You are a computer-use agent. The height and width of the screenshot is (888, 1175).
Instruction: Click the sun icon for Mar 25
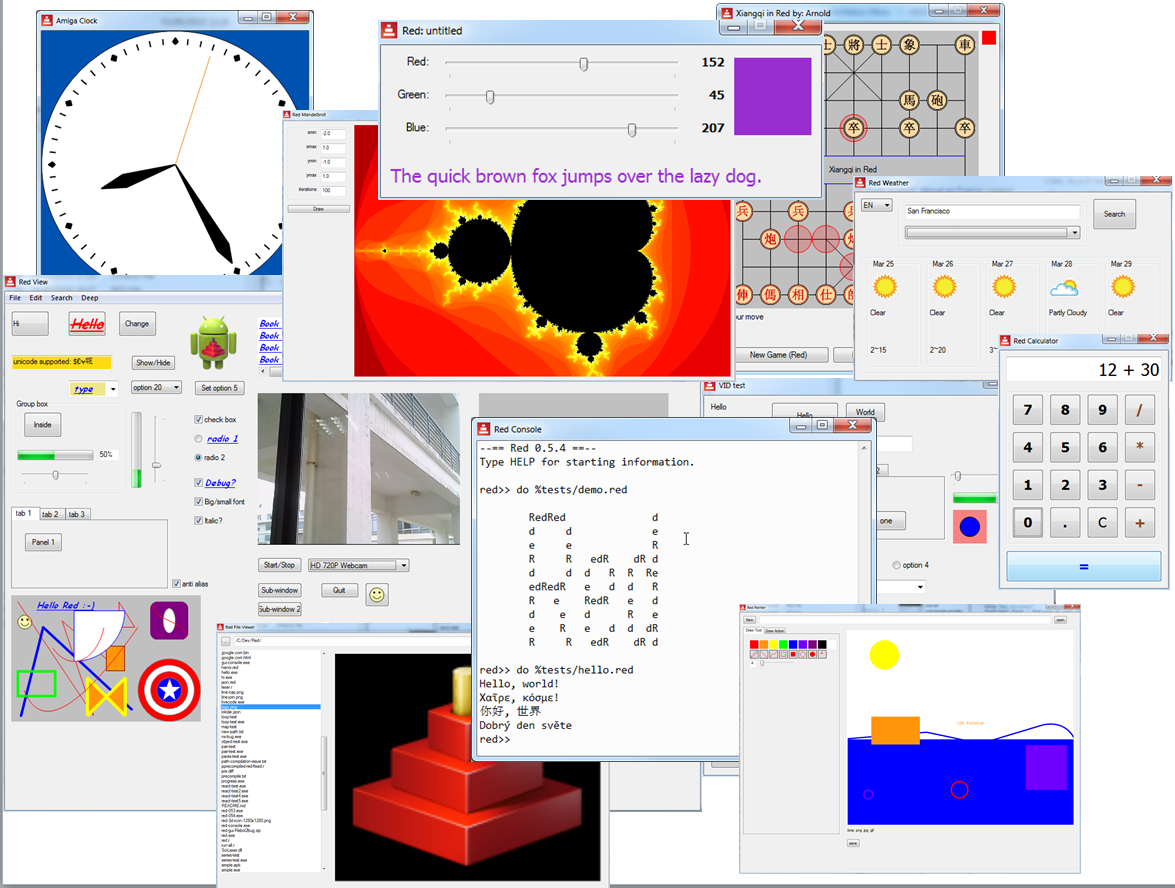(x=883, y=288)
